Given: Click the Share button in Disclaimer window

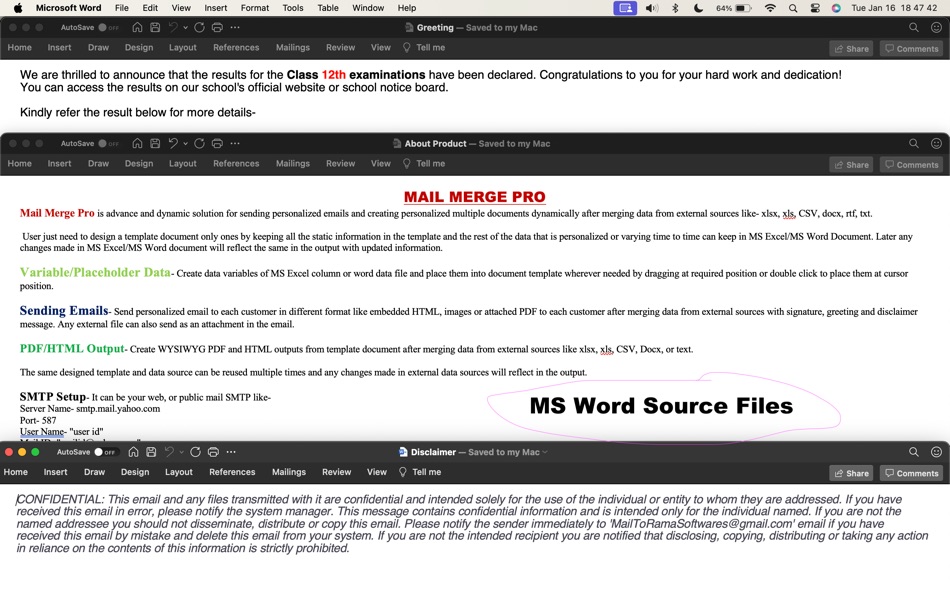Looking at the screenshot, I should [x=851, y=472].
